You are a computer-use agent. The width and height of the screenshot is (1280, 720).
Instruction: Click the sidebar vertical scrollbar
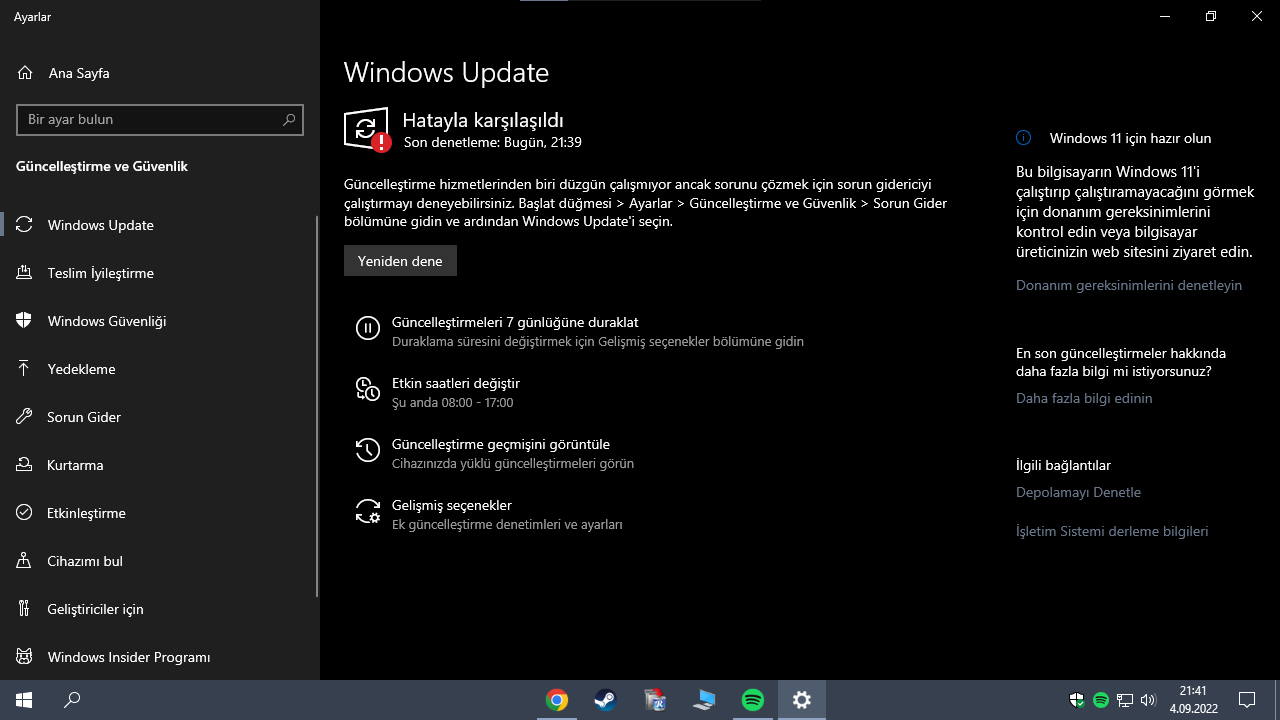pyautogui.click(x=317, y=405)
